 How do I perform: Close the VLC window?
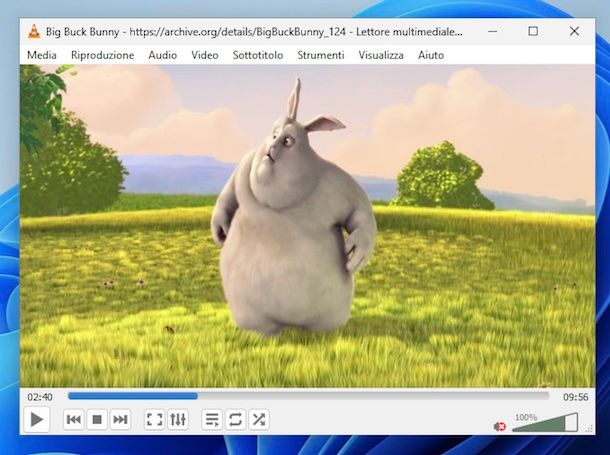(x=574, y=31)
